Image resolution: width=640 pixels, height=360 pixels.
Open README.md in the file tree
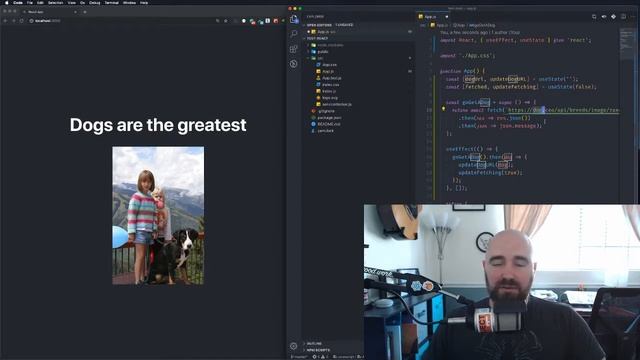(x=329, y=124)
